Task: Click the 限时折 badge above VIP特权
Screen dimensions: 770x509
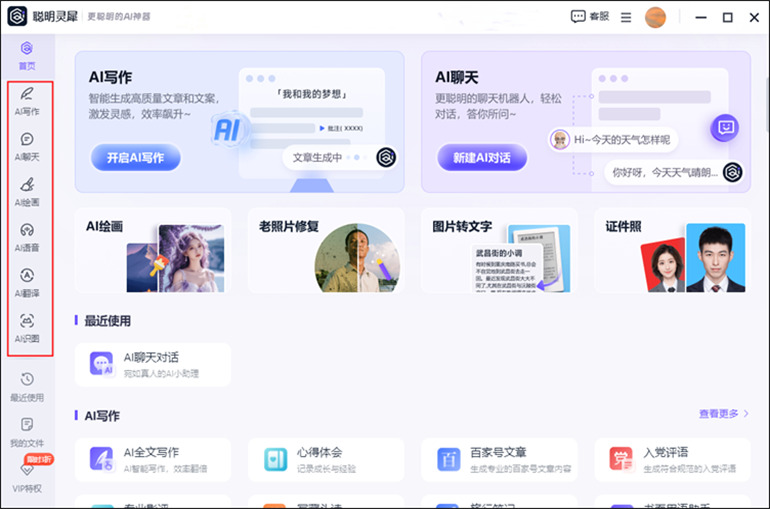Action: click(39, 459)
